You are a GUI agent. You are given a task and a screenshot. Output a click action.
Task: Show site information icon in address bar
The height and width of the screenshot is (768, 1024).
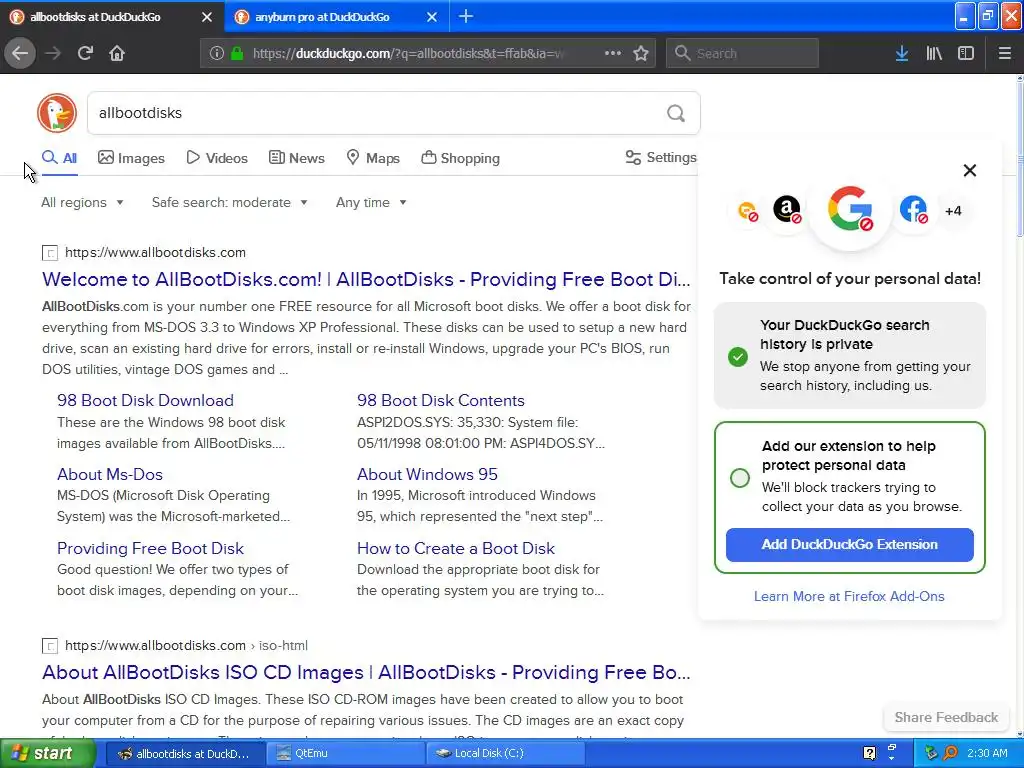[x=216, y=54]
